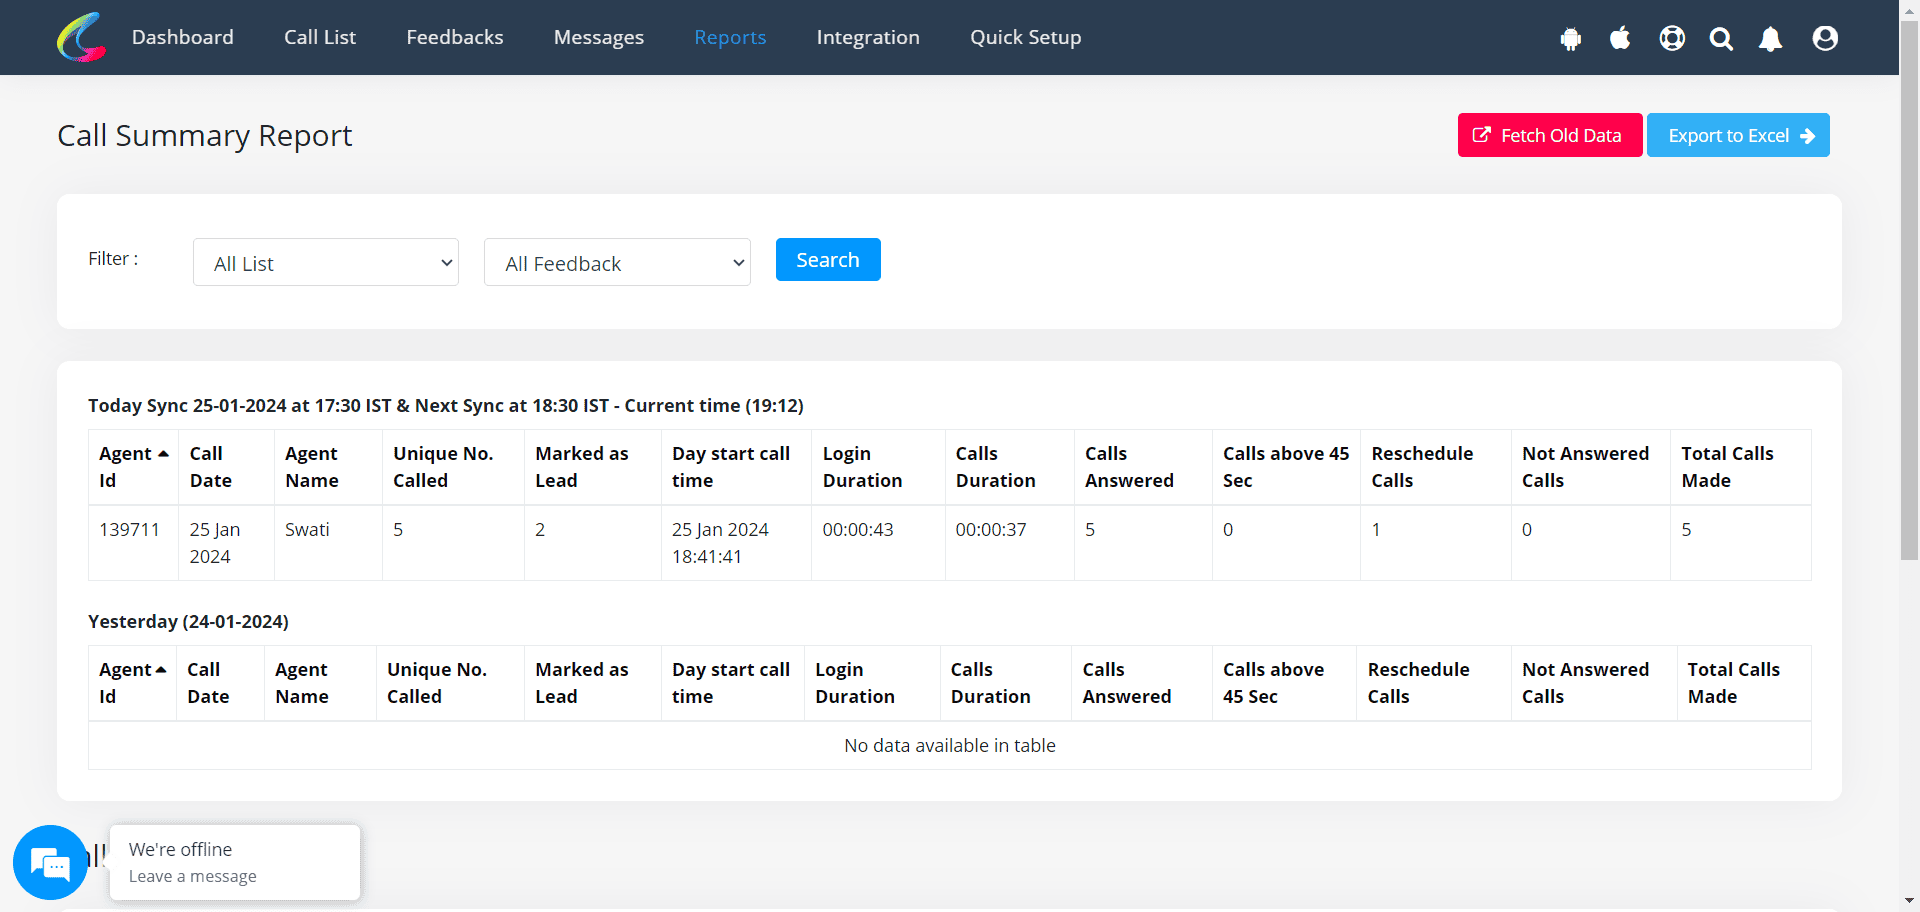
Task: Open the live chat bubble
Action: tap(50, 862)
